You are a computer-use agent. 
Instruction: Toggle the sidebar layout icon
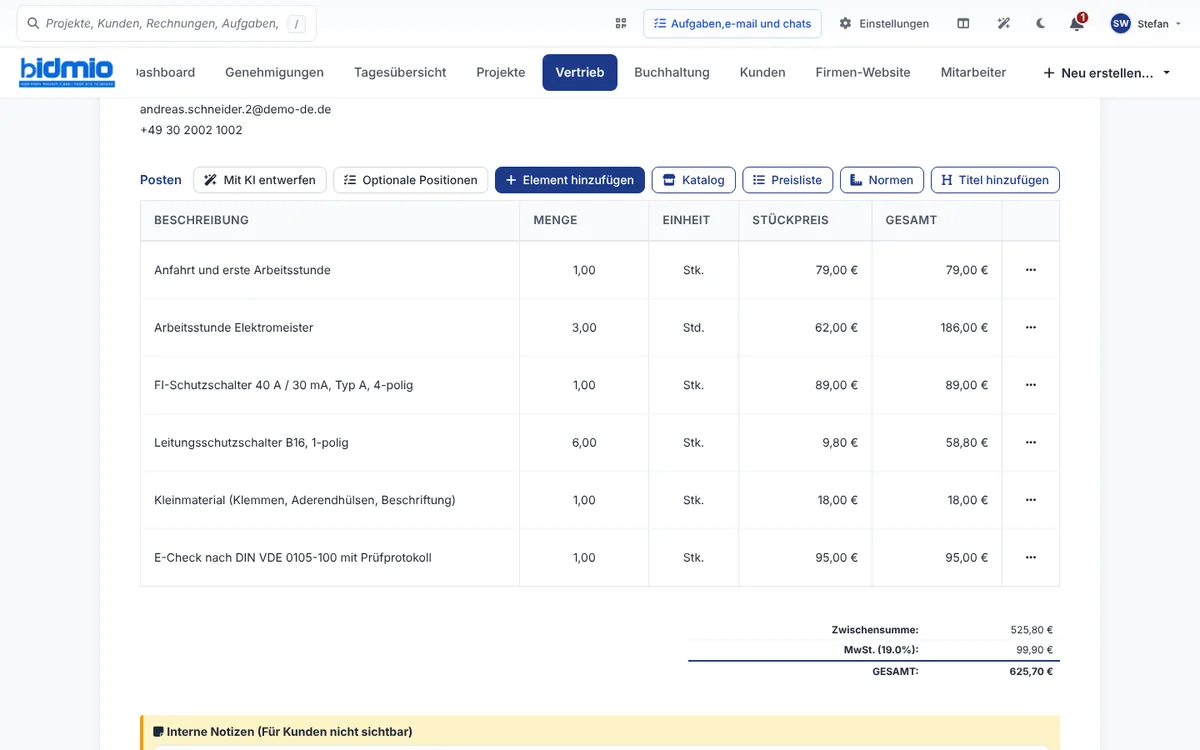tap(963, 23)
